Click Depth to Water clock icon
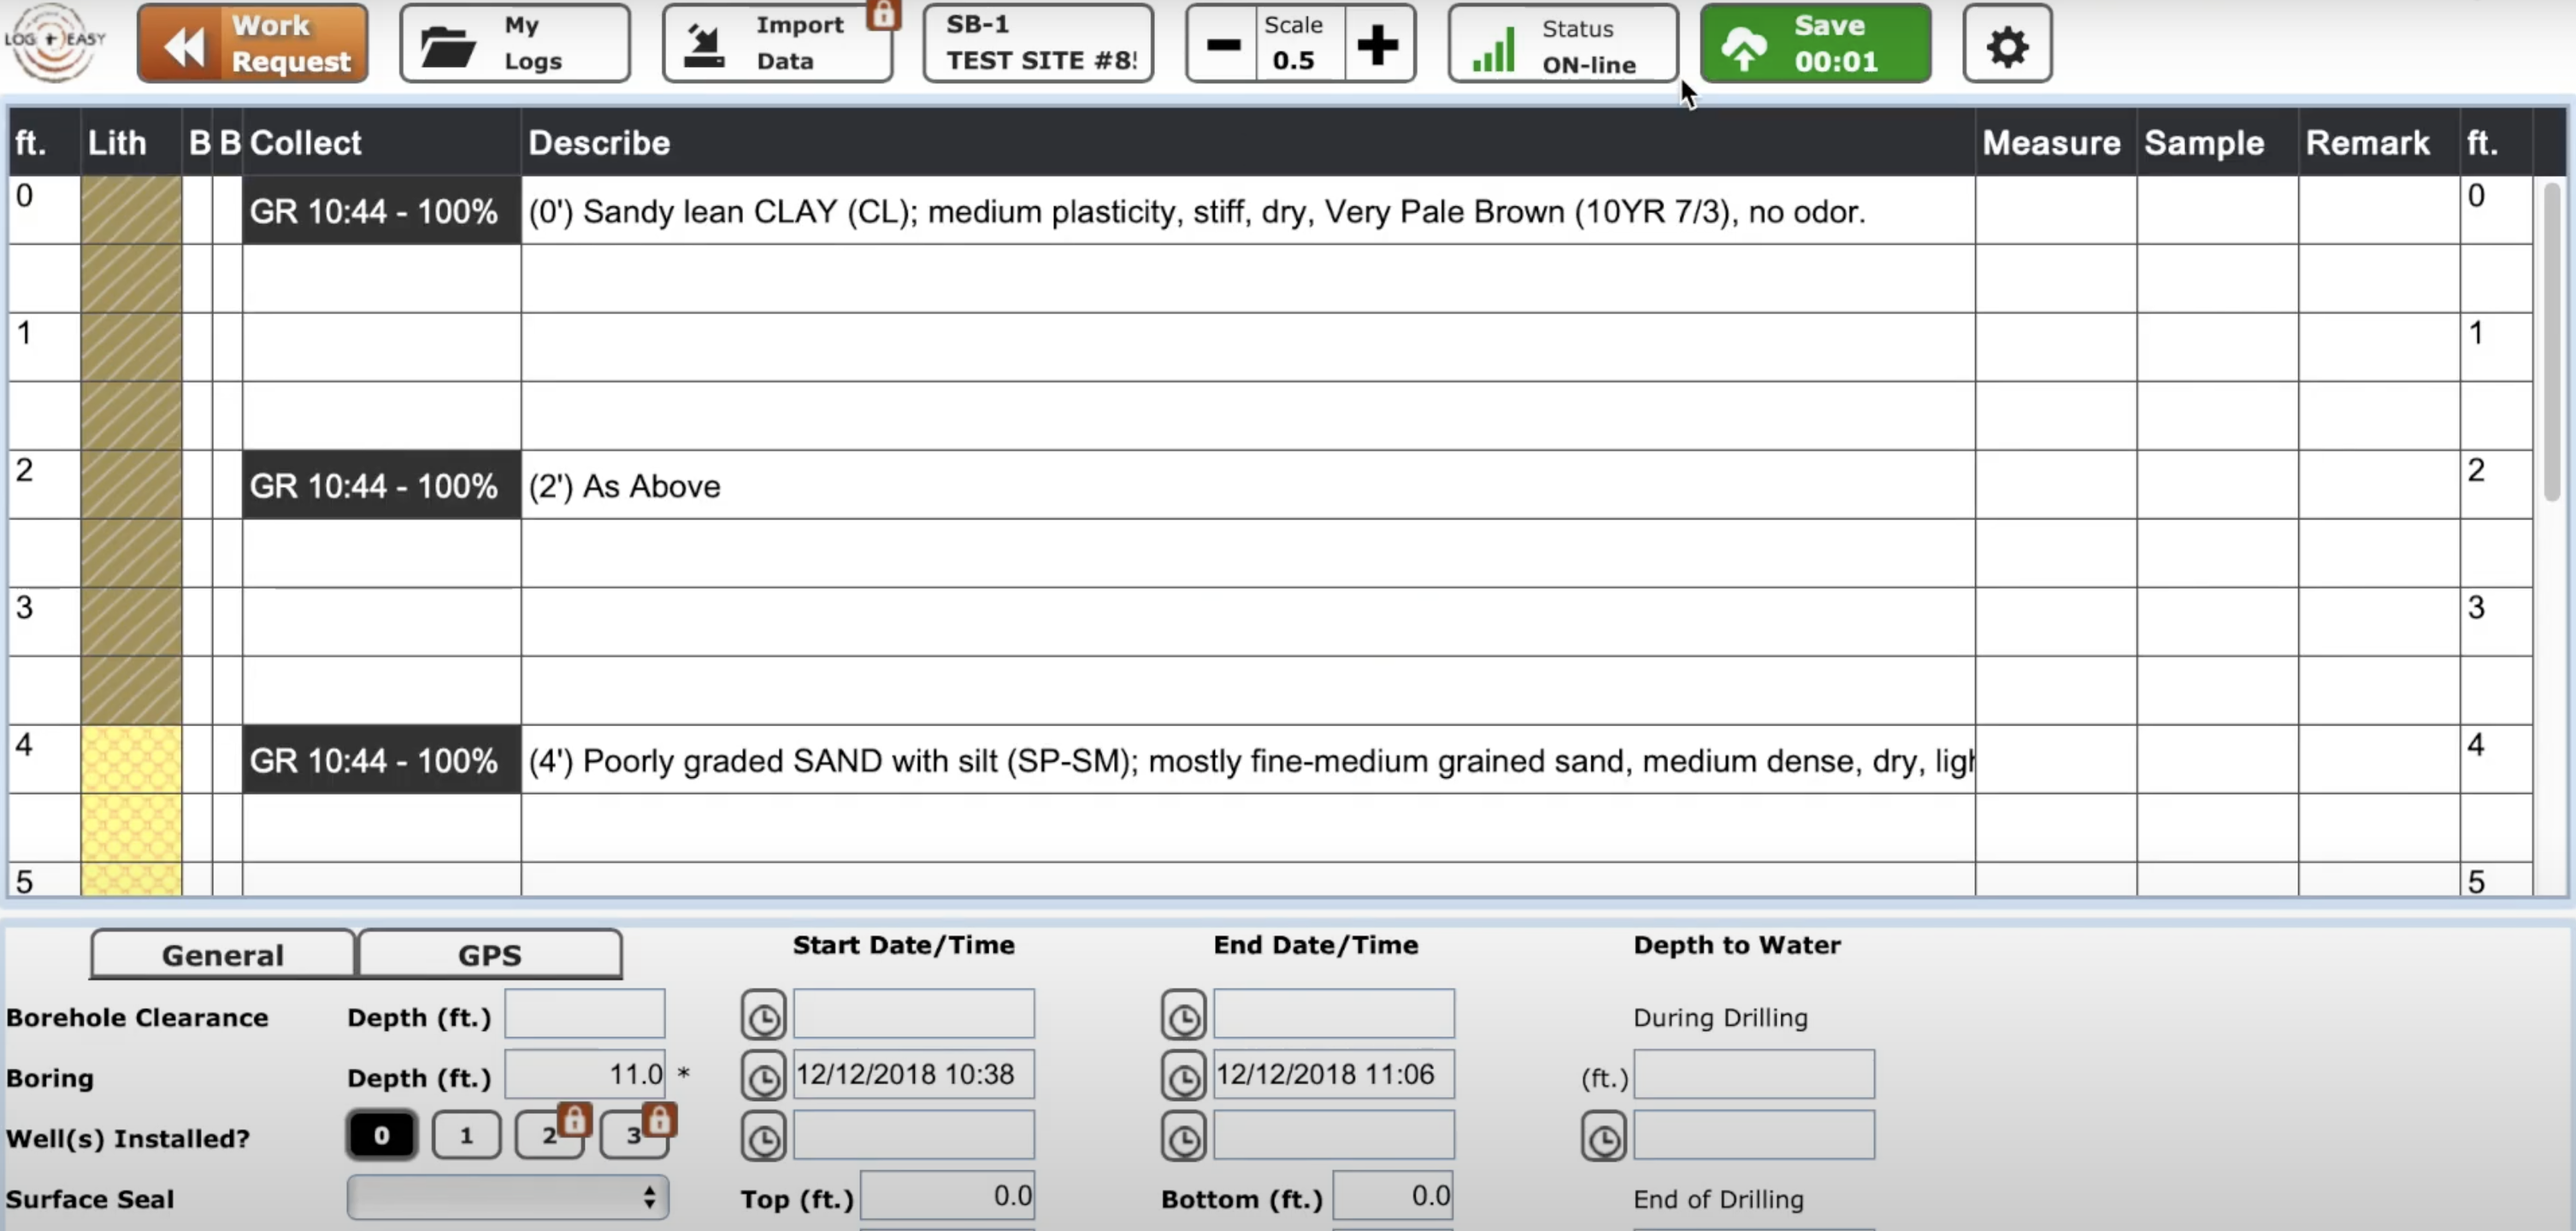 click(1603, 1138)
